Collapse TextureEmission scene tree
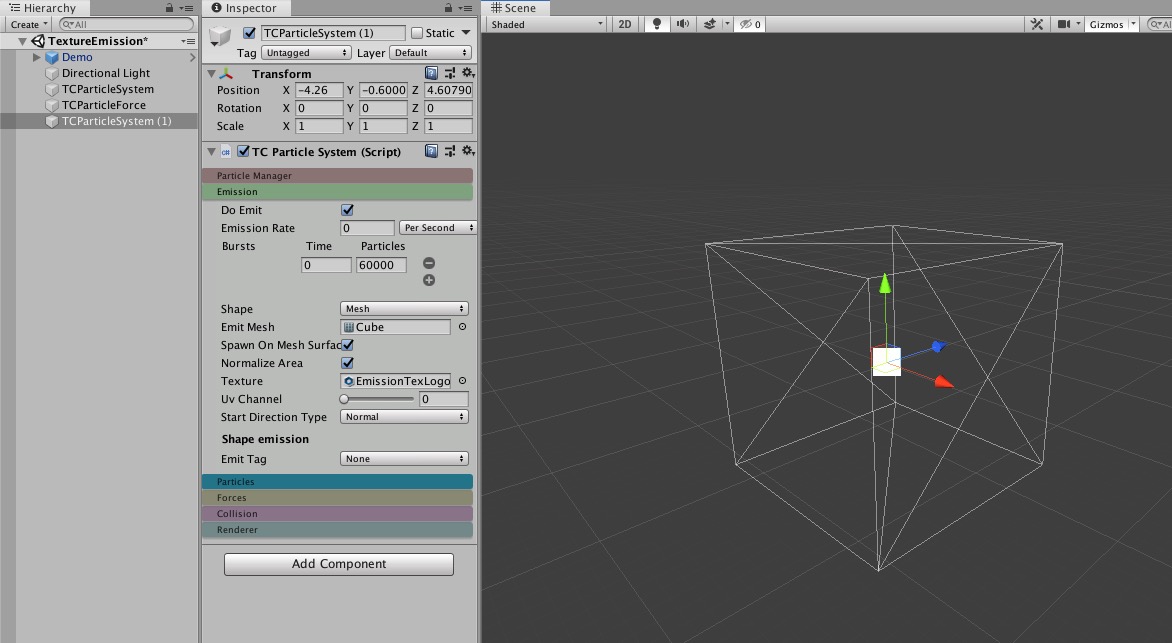The image size is (1172, 643). 22,41
